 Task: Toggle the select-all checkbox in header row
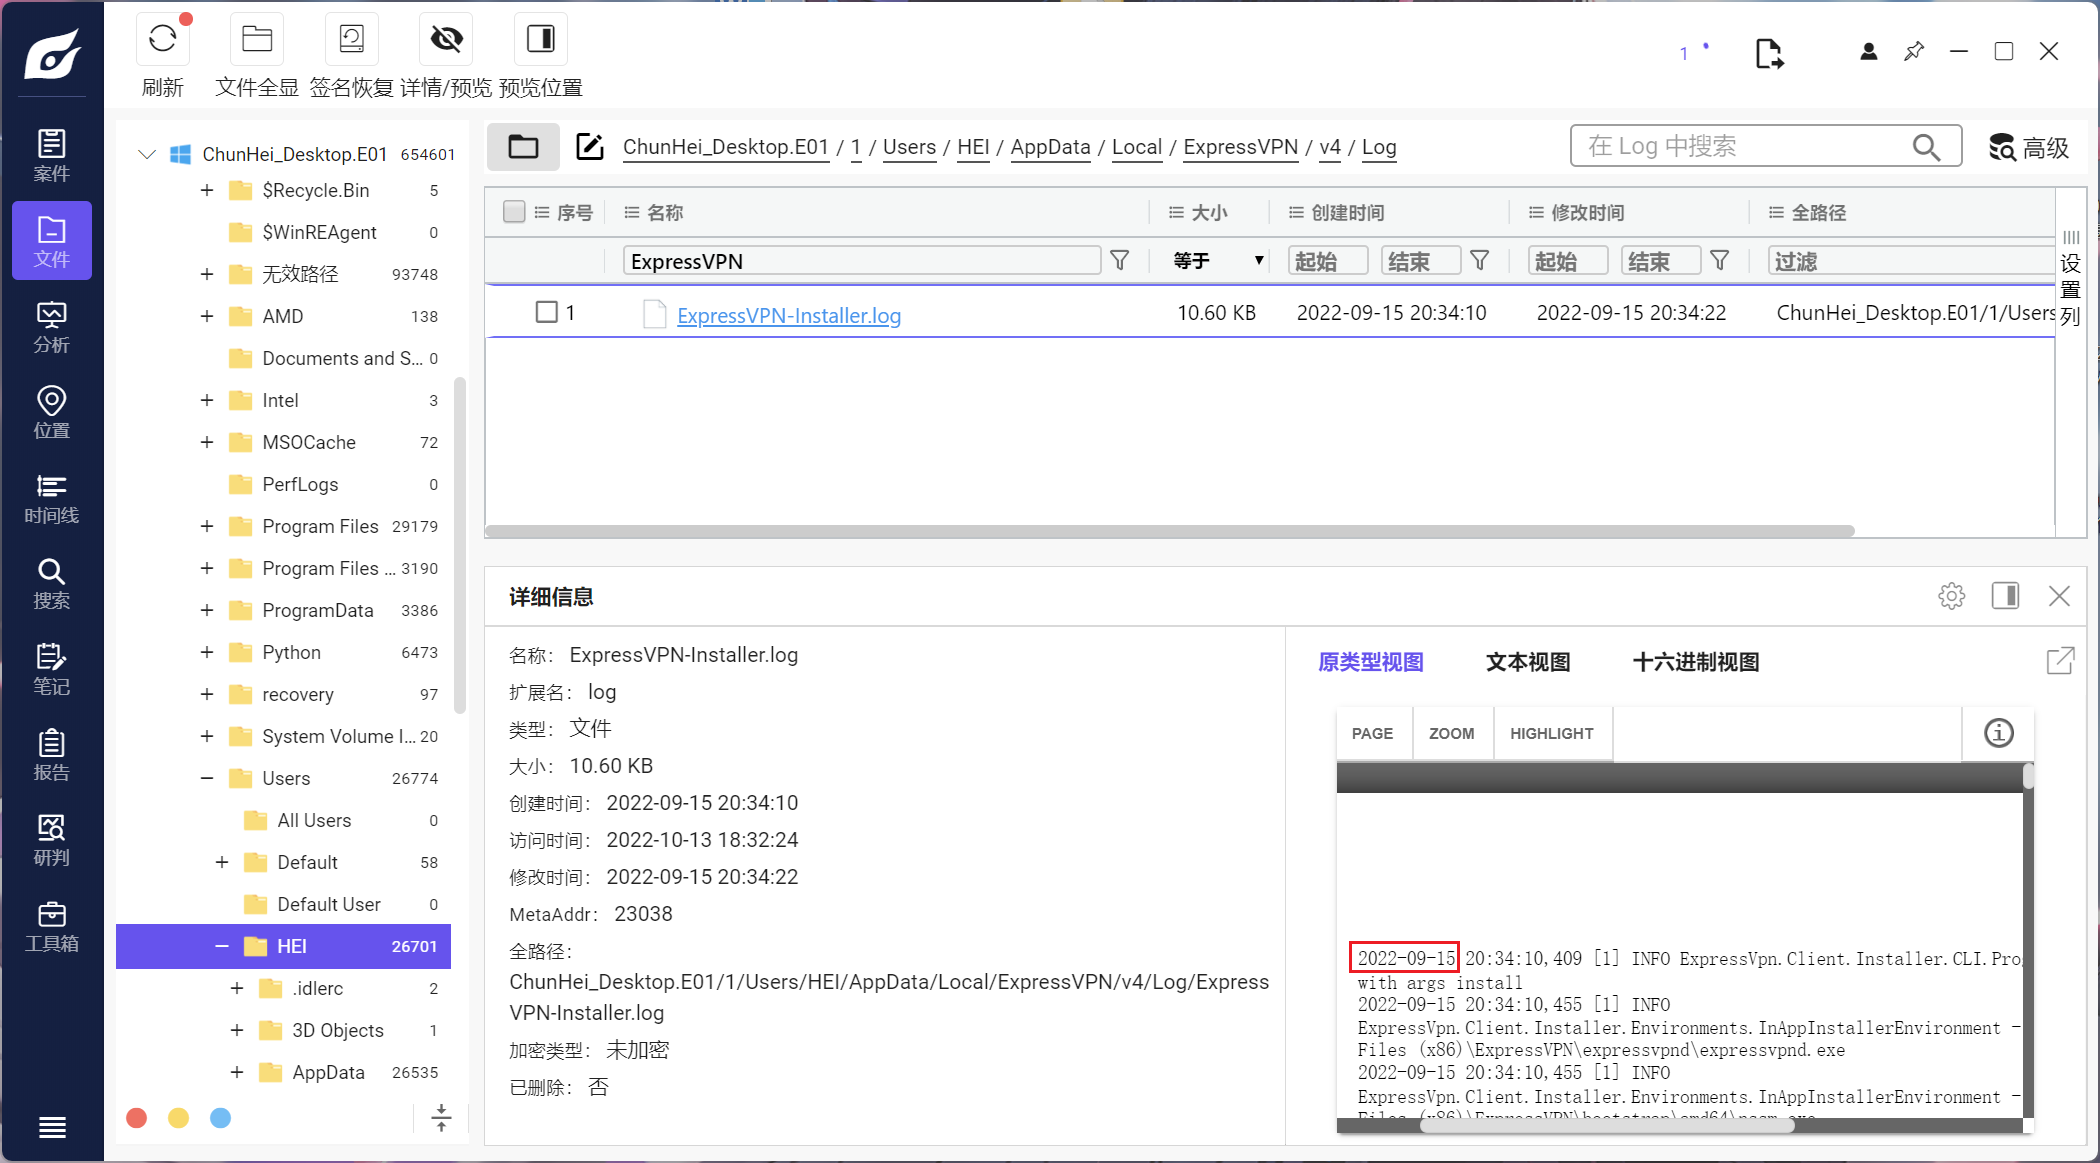pyautogui.click(x=514, y=212)
